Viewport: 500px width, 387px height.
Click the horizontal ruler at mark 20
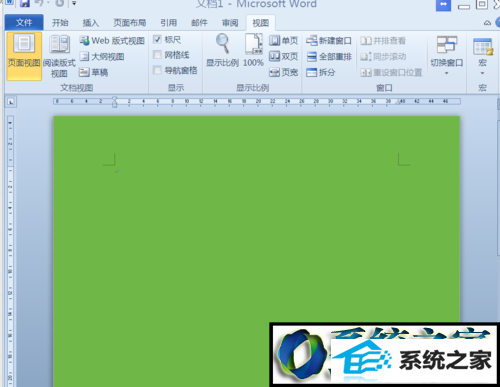[258, 101]
